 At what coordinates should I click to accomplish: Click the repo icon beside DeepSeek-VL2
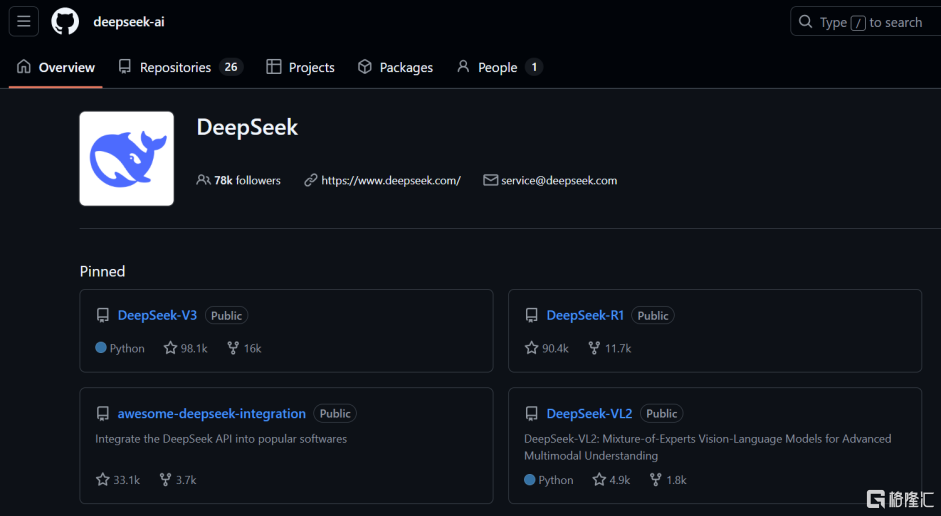click(x=531, y=414)
